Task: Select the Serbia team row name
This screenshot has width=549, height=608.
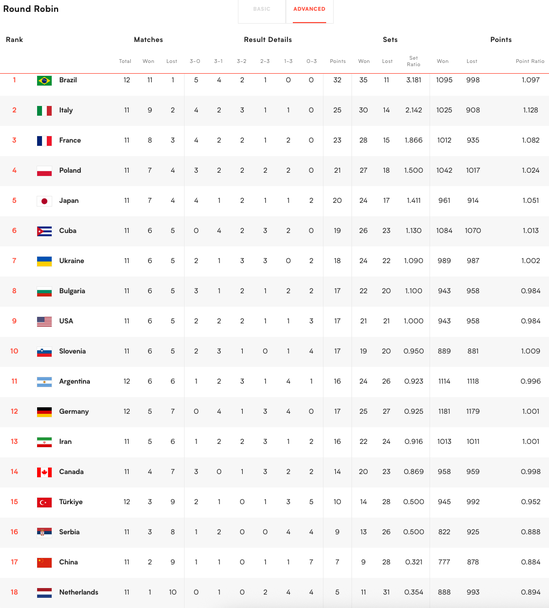Action: [69, 532]
